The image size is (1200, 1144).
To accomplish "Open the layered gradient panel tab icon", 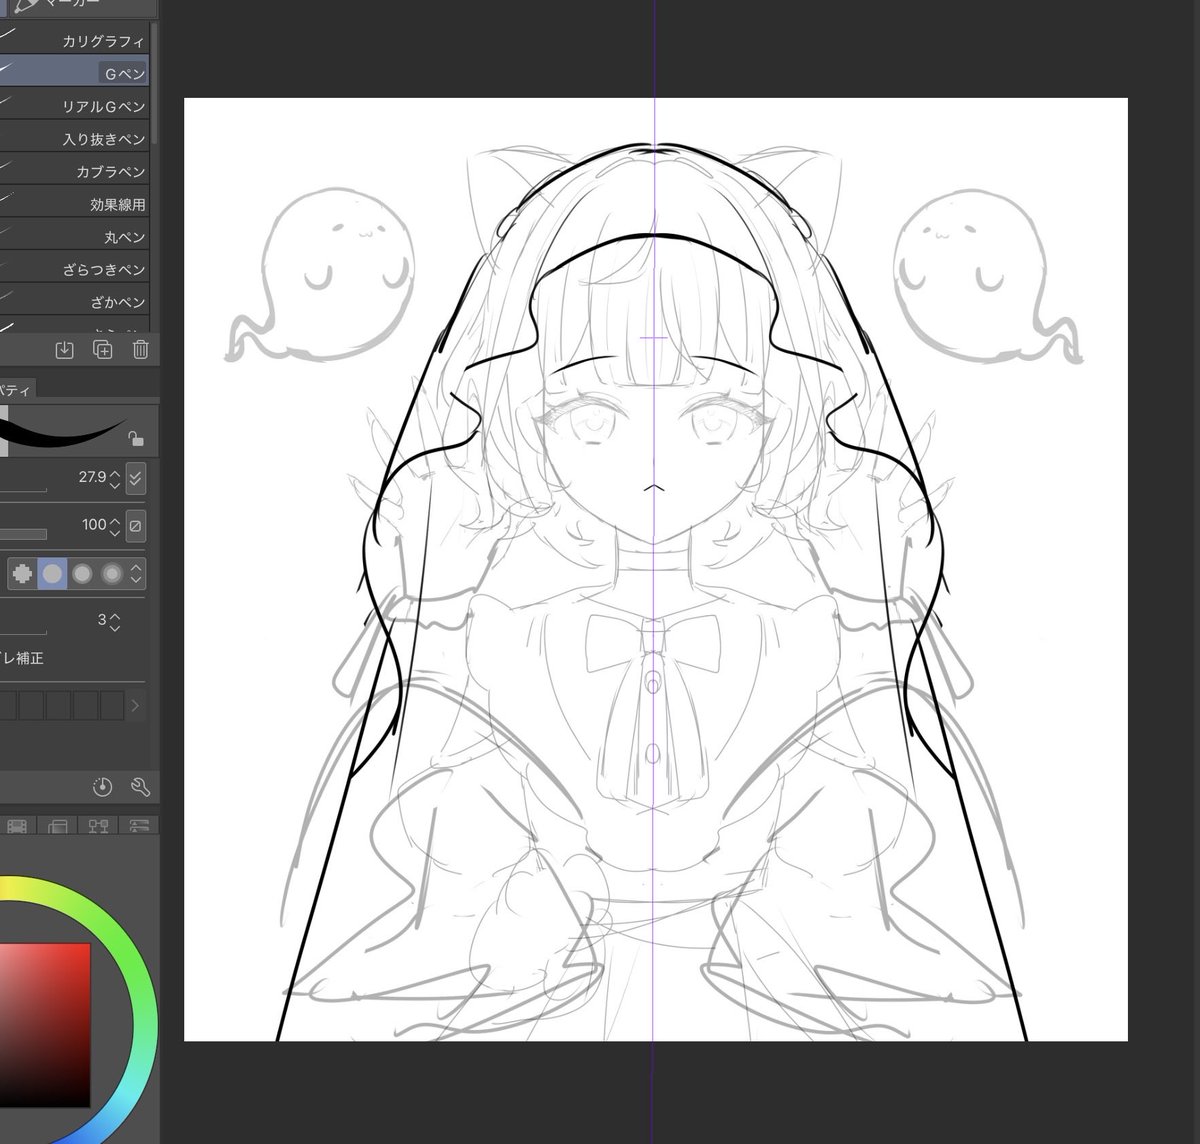I will 57,826.
